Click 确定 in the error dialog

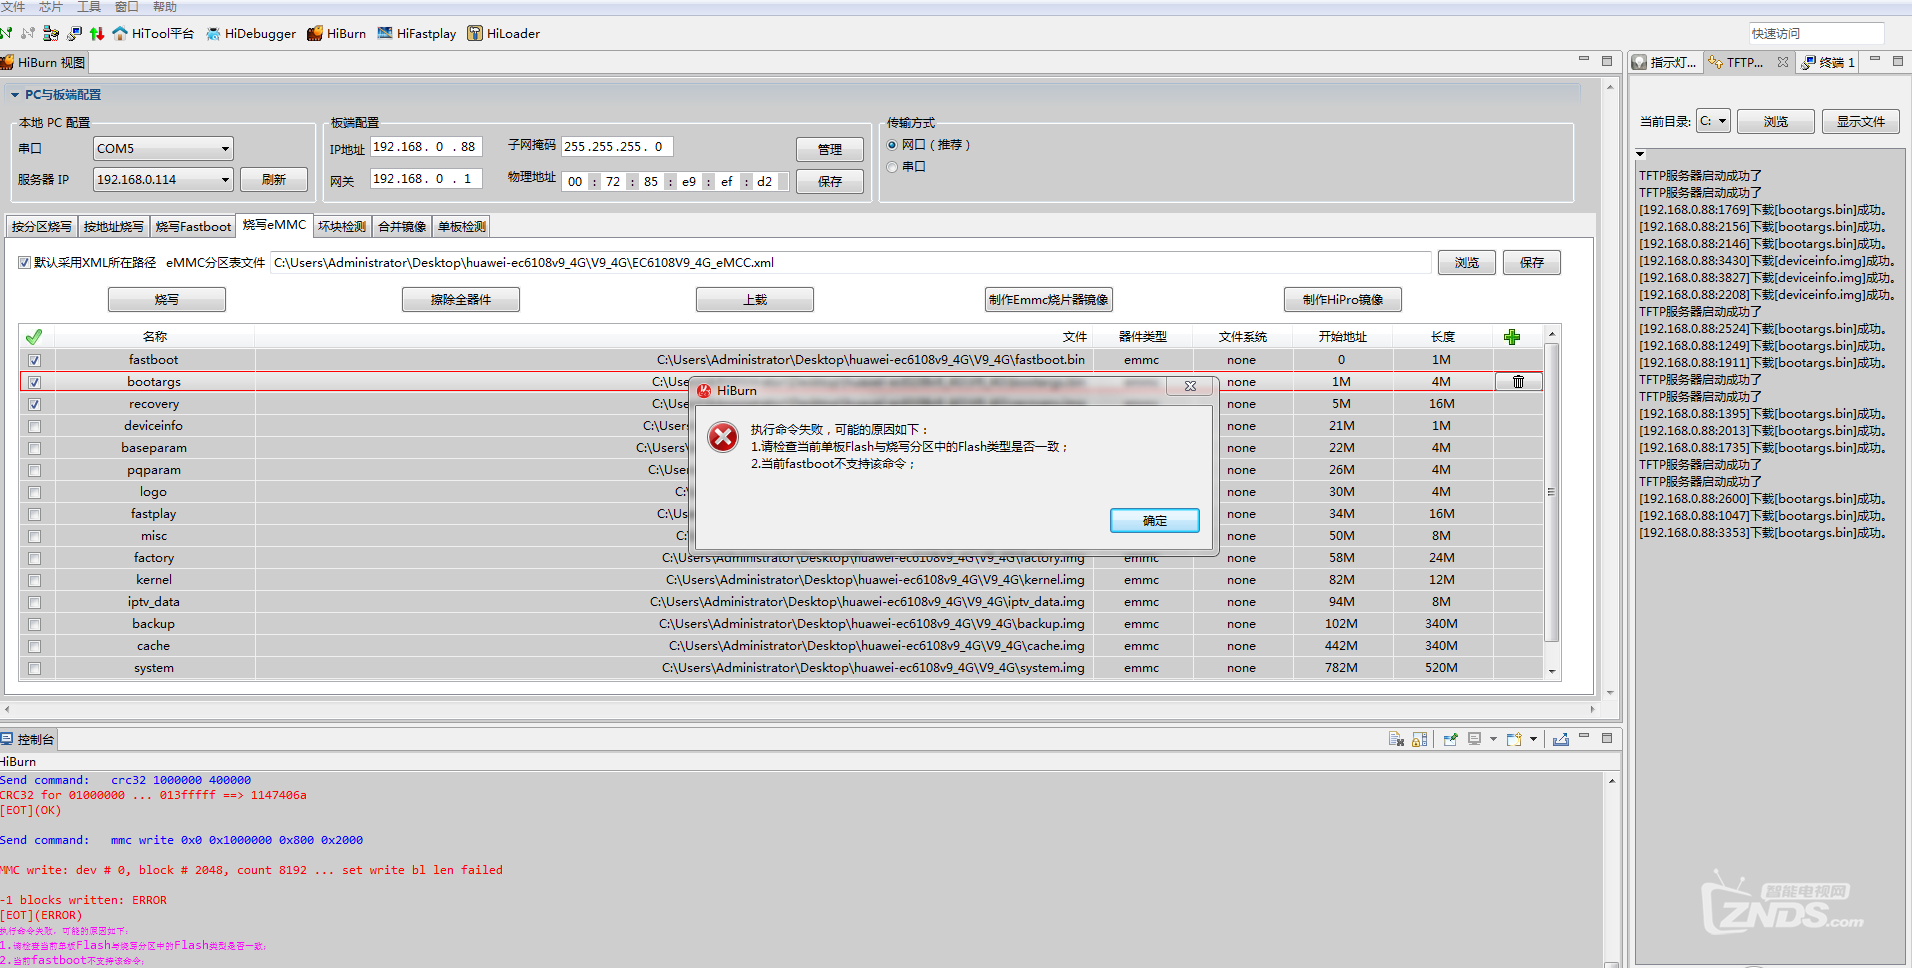(1155, 521)
